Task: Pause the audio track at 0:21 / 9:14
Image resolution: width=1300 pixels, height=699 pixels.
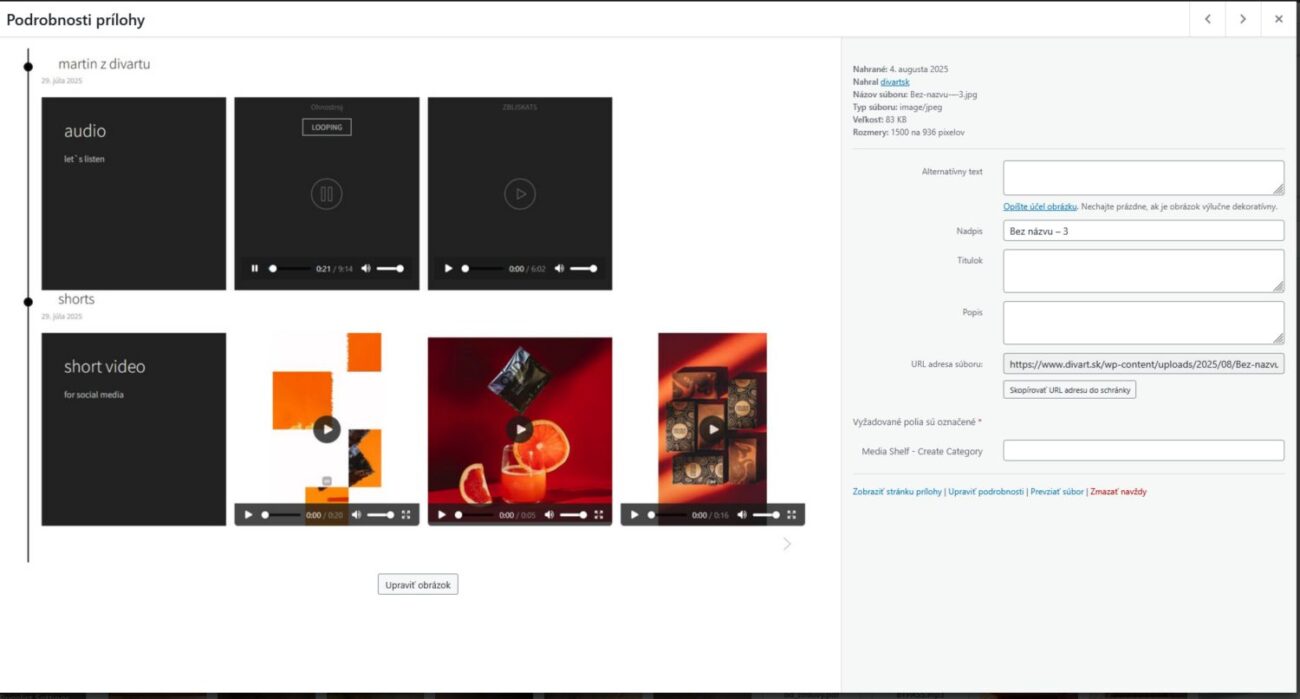Action: click(254, 268)
